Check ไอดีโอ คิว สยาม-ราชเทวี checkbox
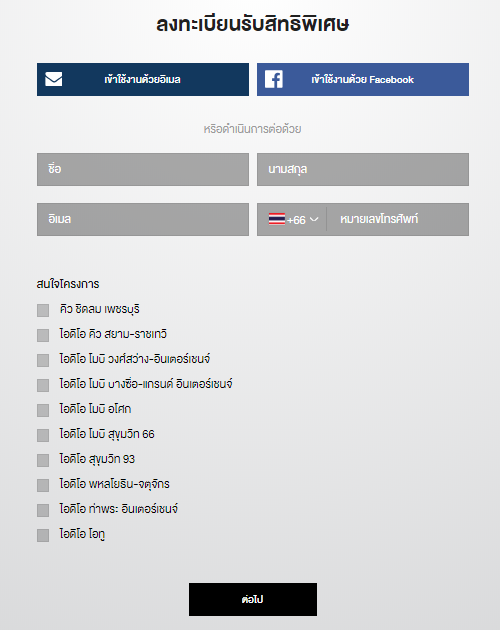This screenshot has height=630, width=500. coord(43,335)
